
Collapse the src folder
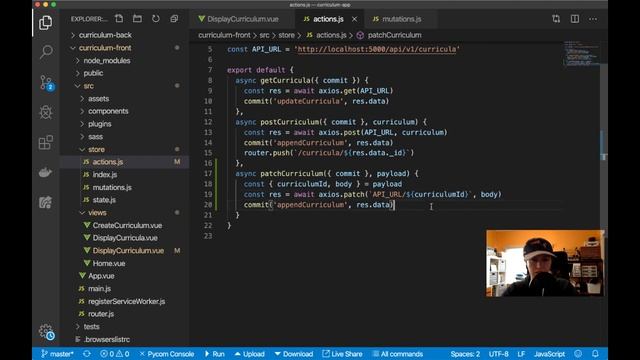89,86
